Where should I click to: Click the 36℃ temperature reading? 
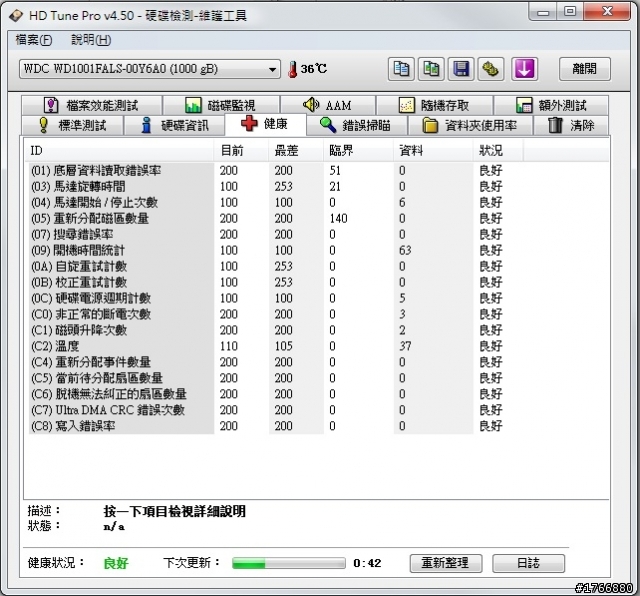[313, 69]
